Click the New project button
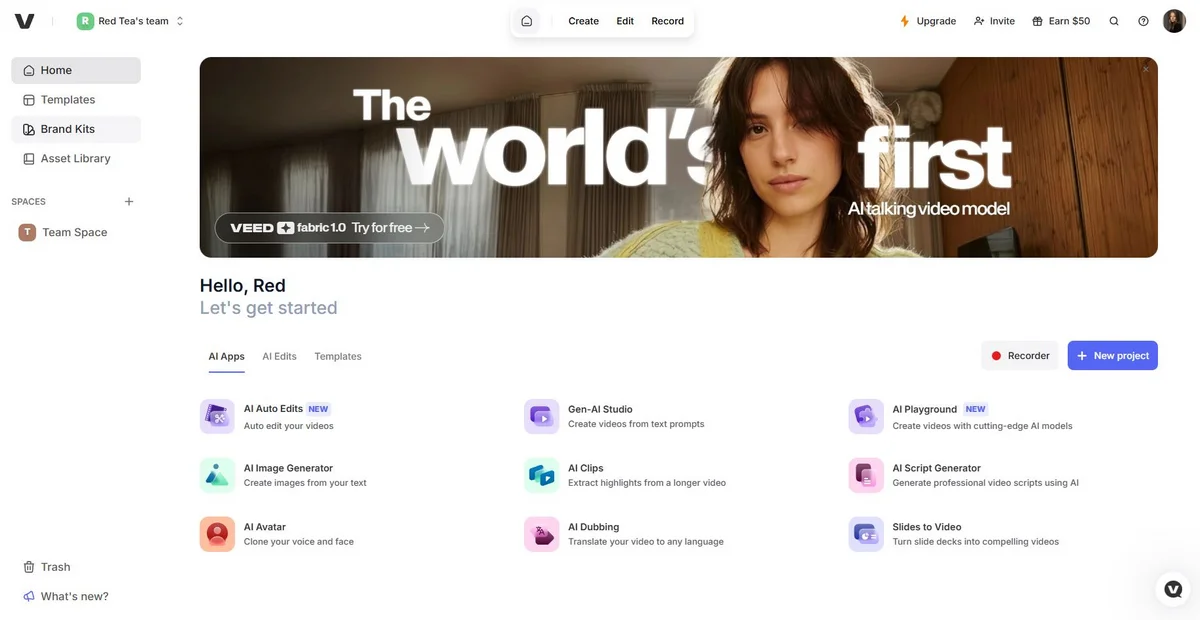Screen dimensions: 1200x620 coord(1112,356)
